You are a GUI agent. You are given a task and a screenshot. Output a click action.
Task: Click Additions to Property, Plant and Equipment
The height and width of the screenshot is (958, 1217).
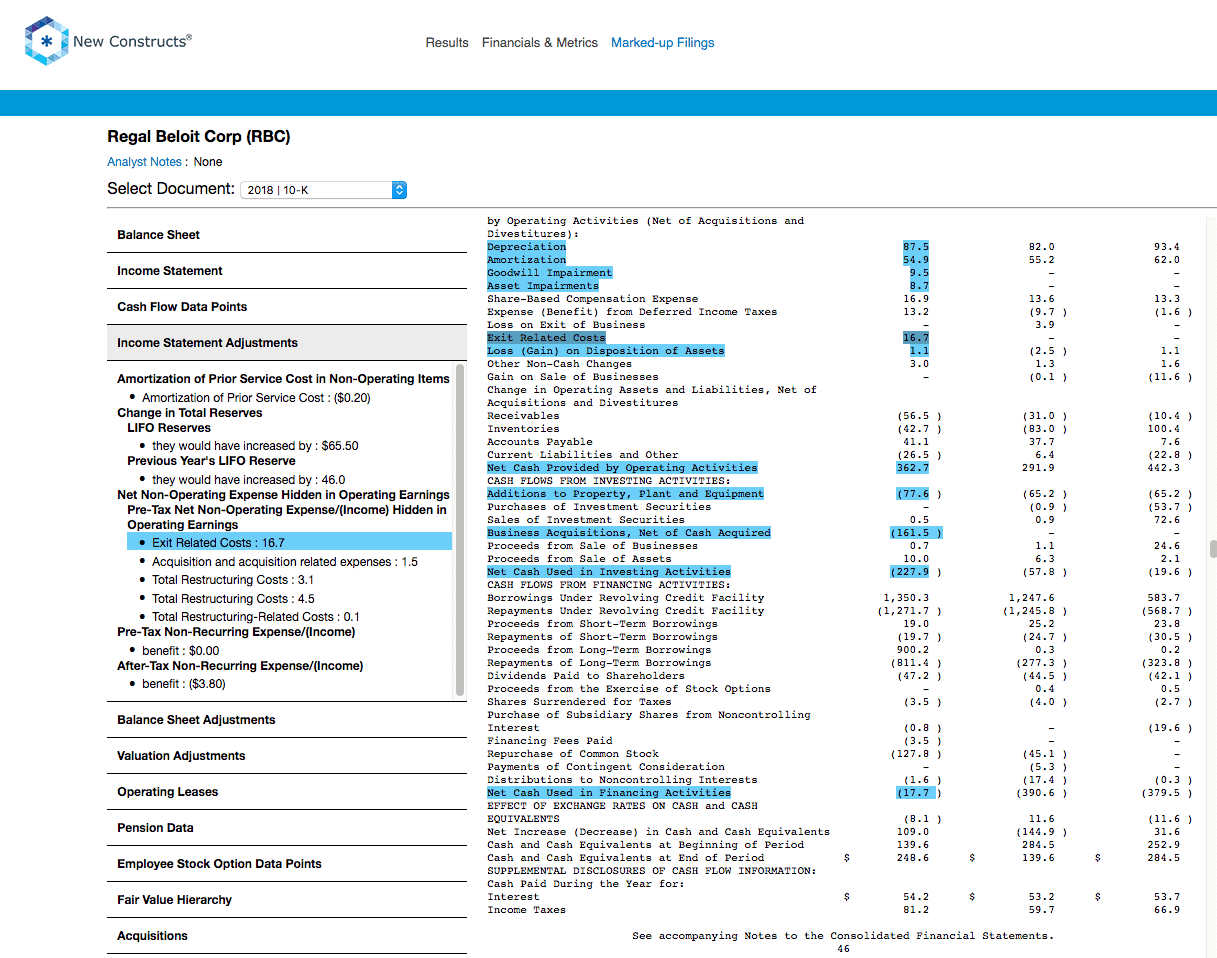point(625,494)
